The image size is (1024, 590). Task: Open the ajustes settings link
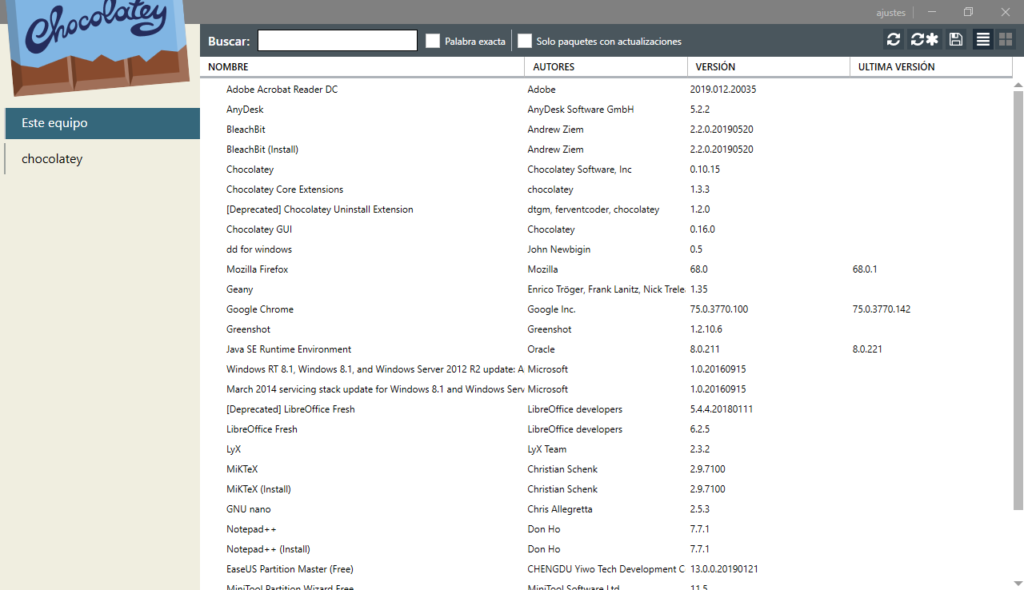[x=891, y=12]
